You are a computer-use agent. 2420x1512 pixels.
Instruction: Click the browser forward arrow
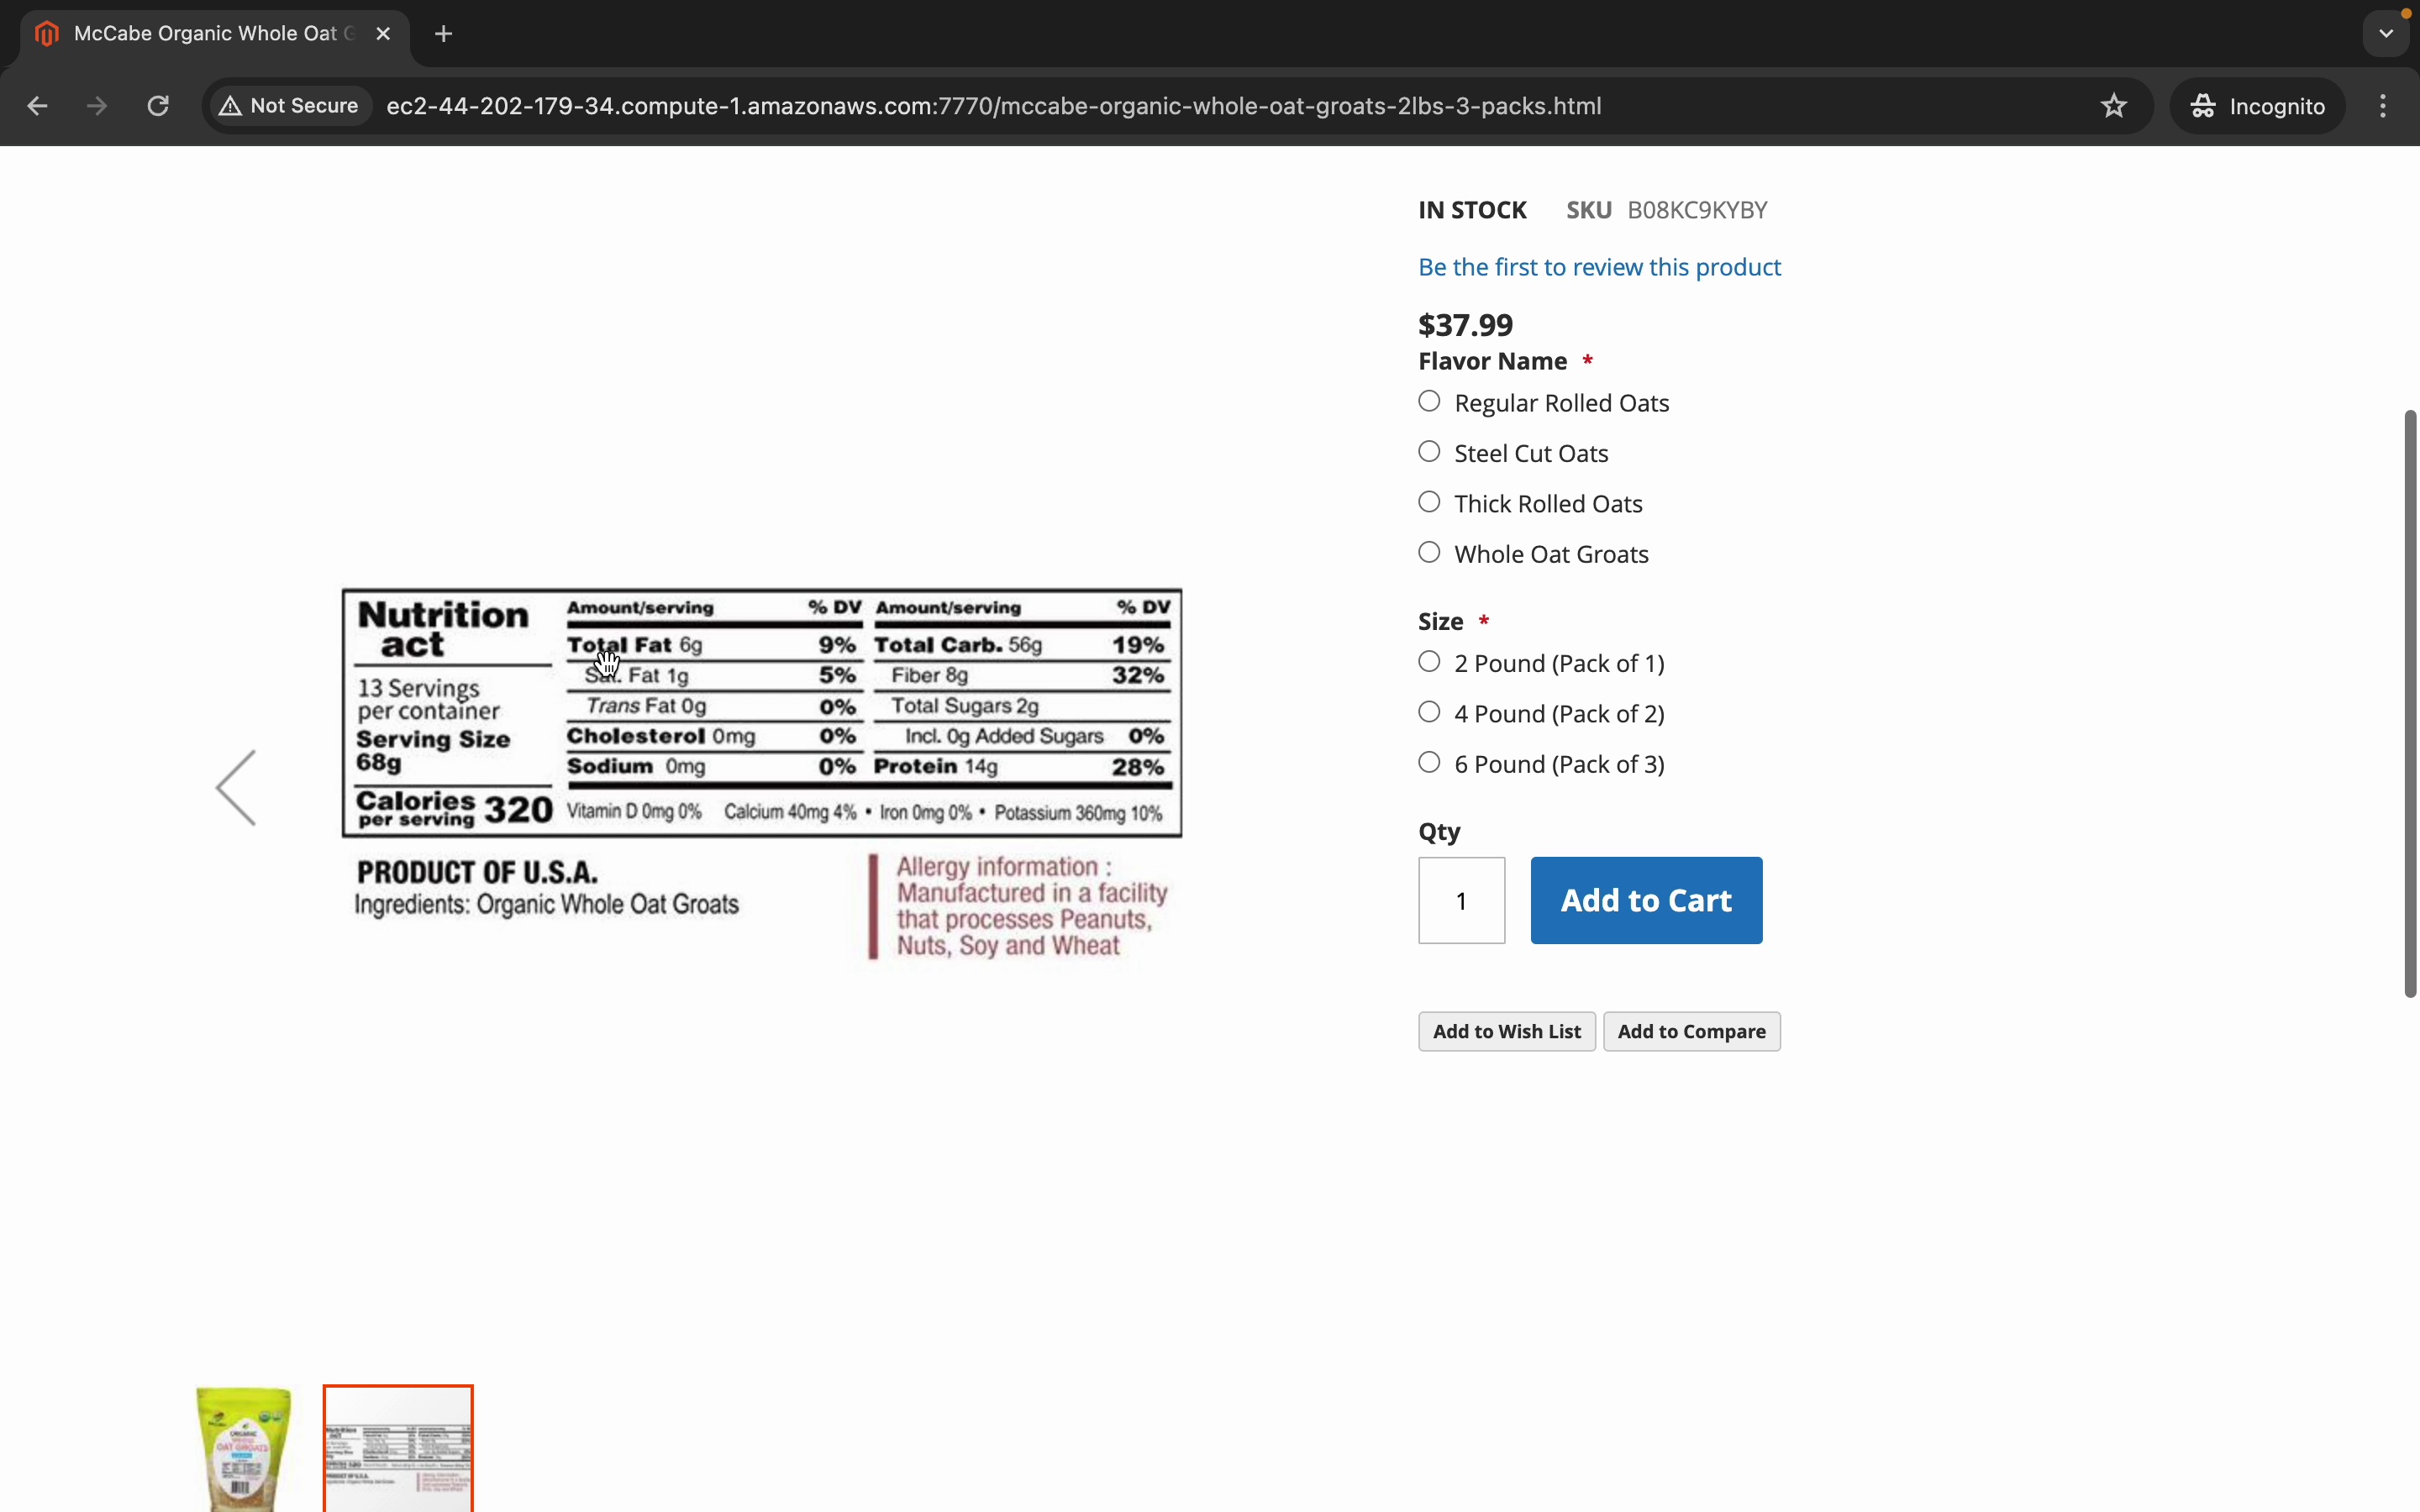click(98, 106)
